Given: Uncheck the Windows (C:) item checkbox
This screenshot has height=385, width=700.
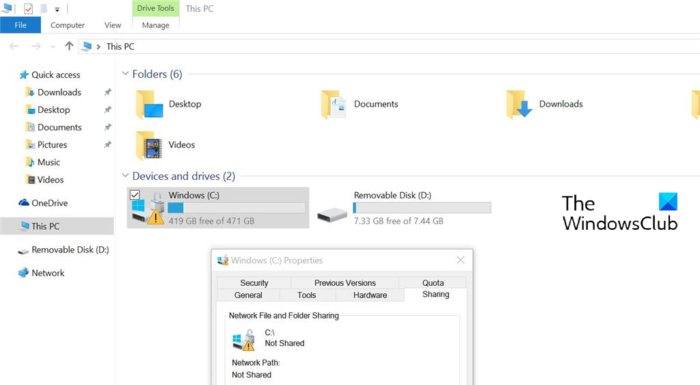Looking at the screenshot, I should pyautogui.click(x=135, y=195).
